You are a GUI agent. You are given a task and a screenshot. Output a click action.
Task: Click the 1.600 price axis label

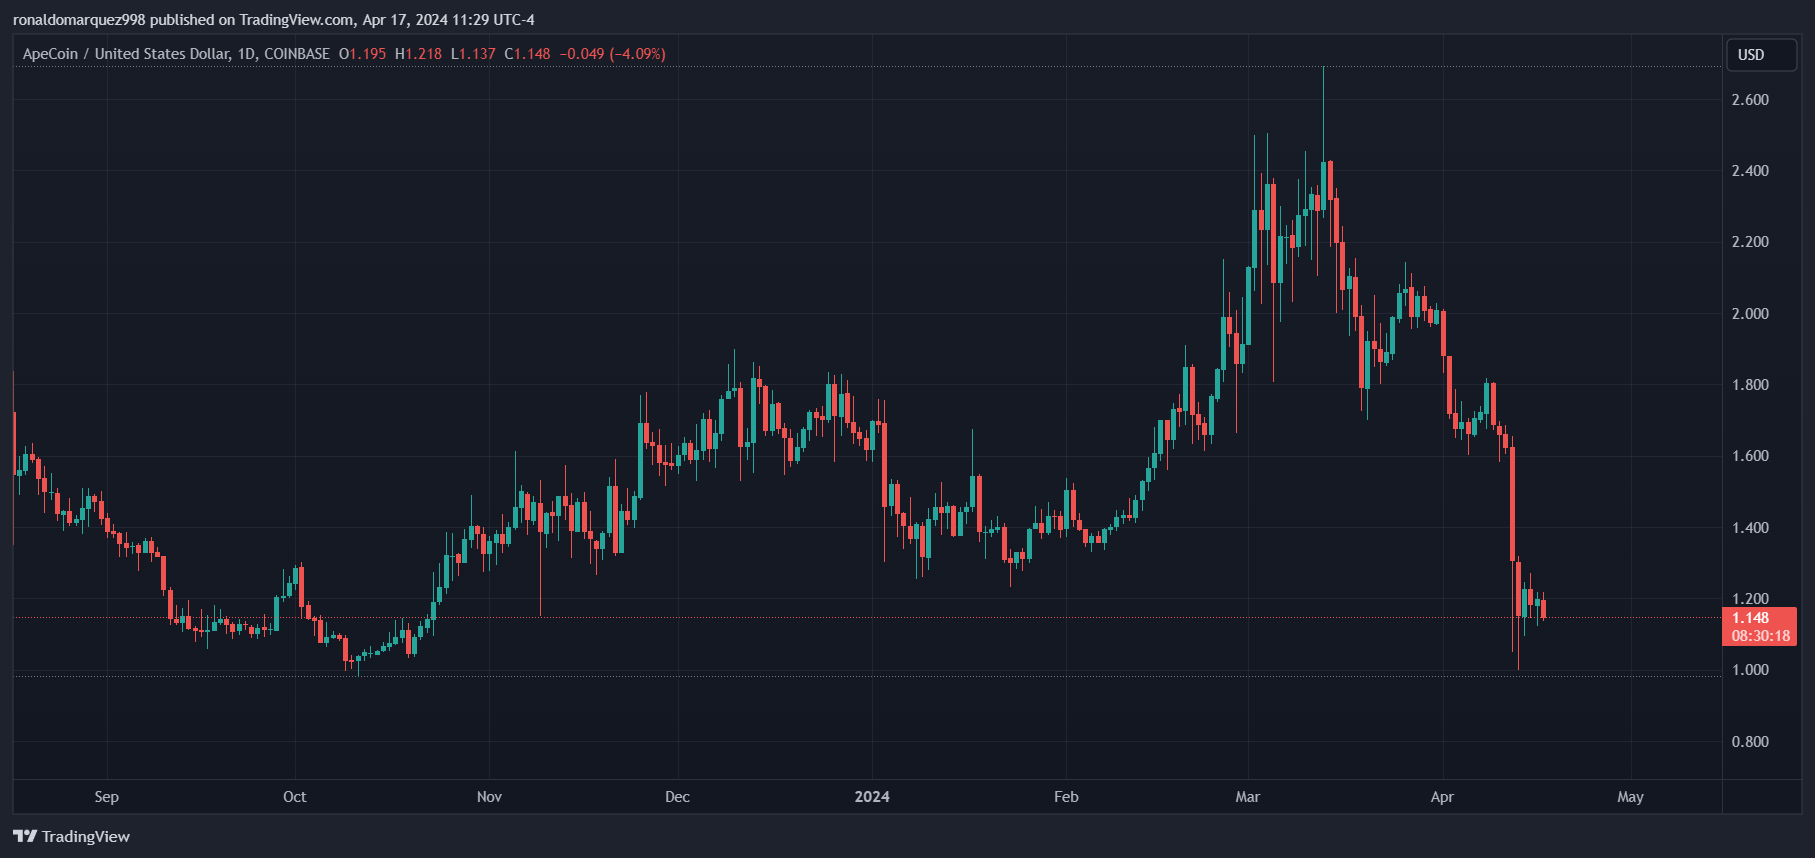point(1750,456)
